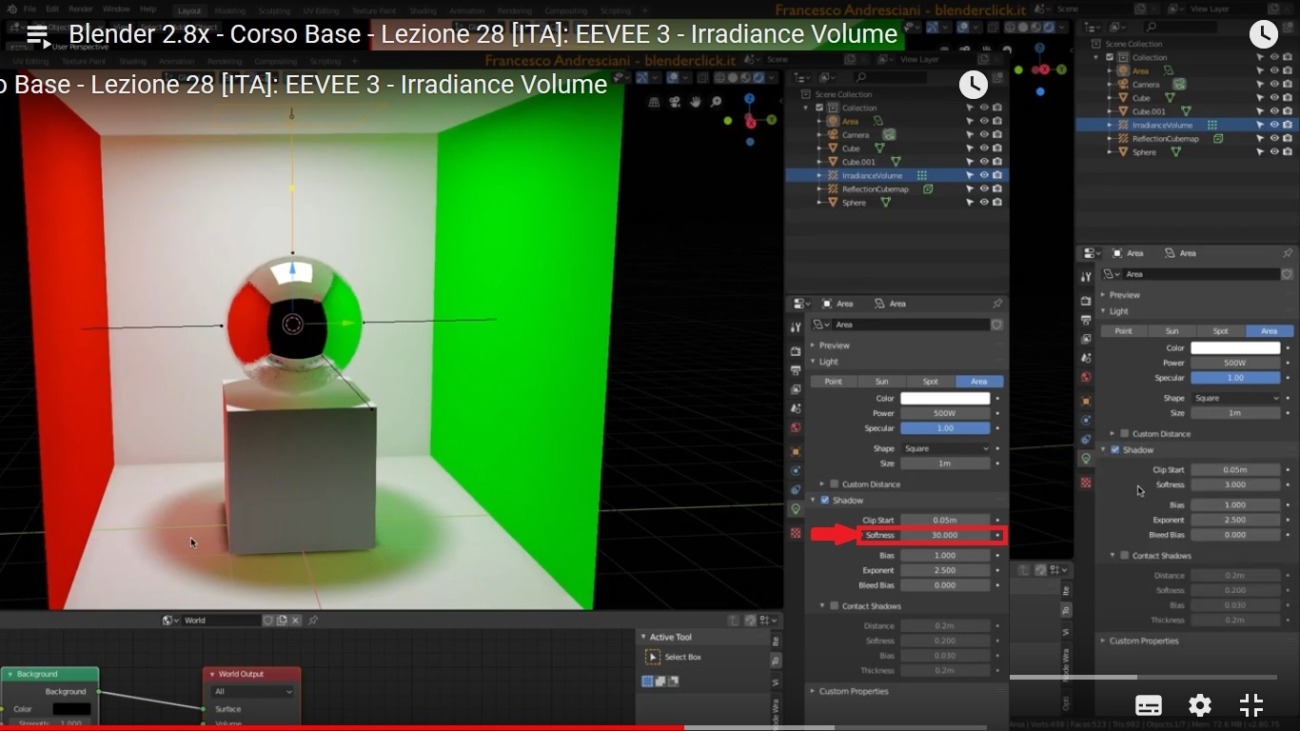Viewport: 1300px width, 731px height.
Task: Open Object Data light tab in enlarged inset
Action: coord(796,509)
